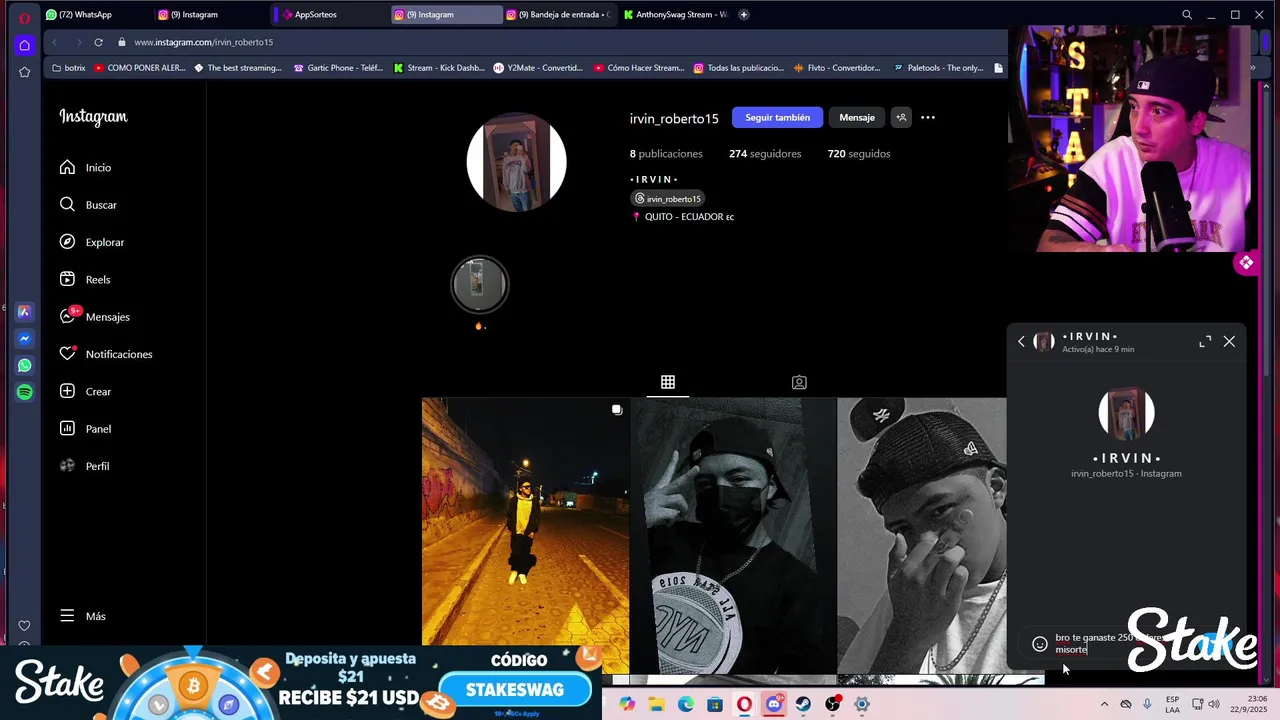This screenshot has height=720, width=1280.
Task: Open Discord from taskbar
Action: [x=774, y=704]
